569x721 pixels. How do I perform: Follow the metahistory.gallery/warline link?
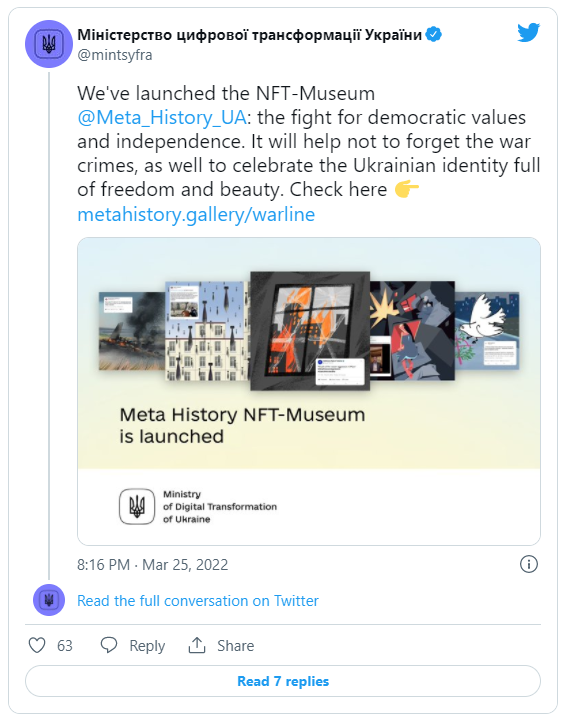196,214
